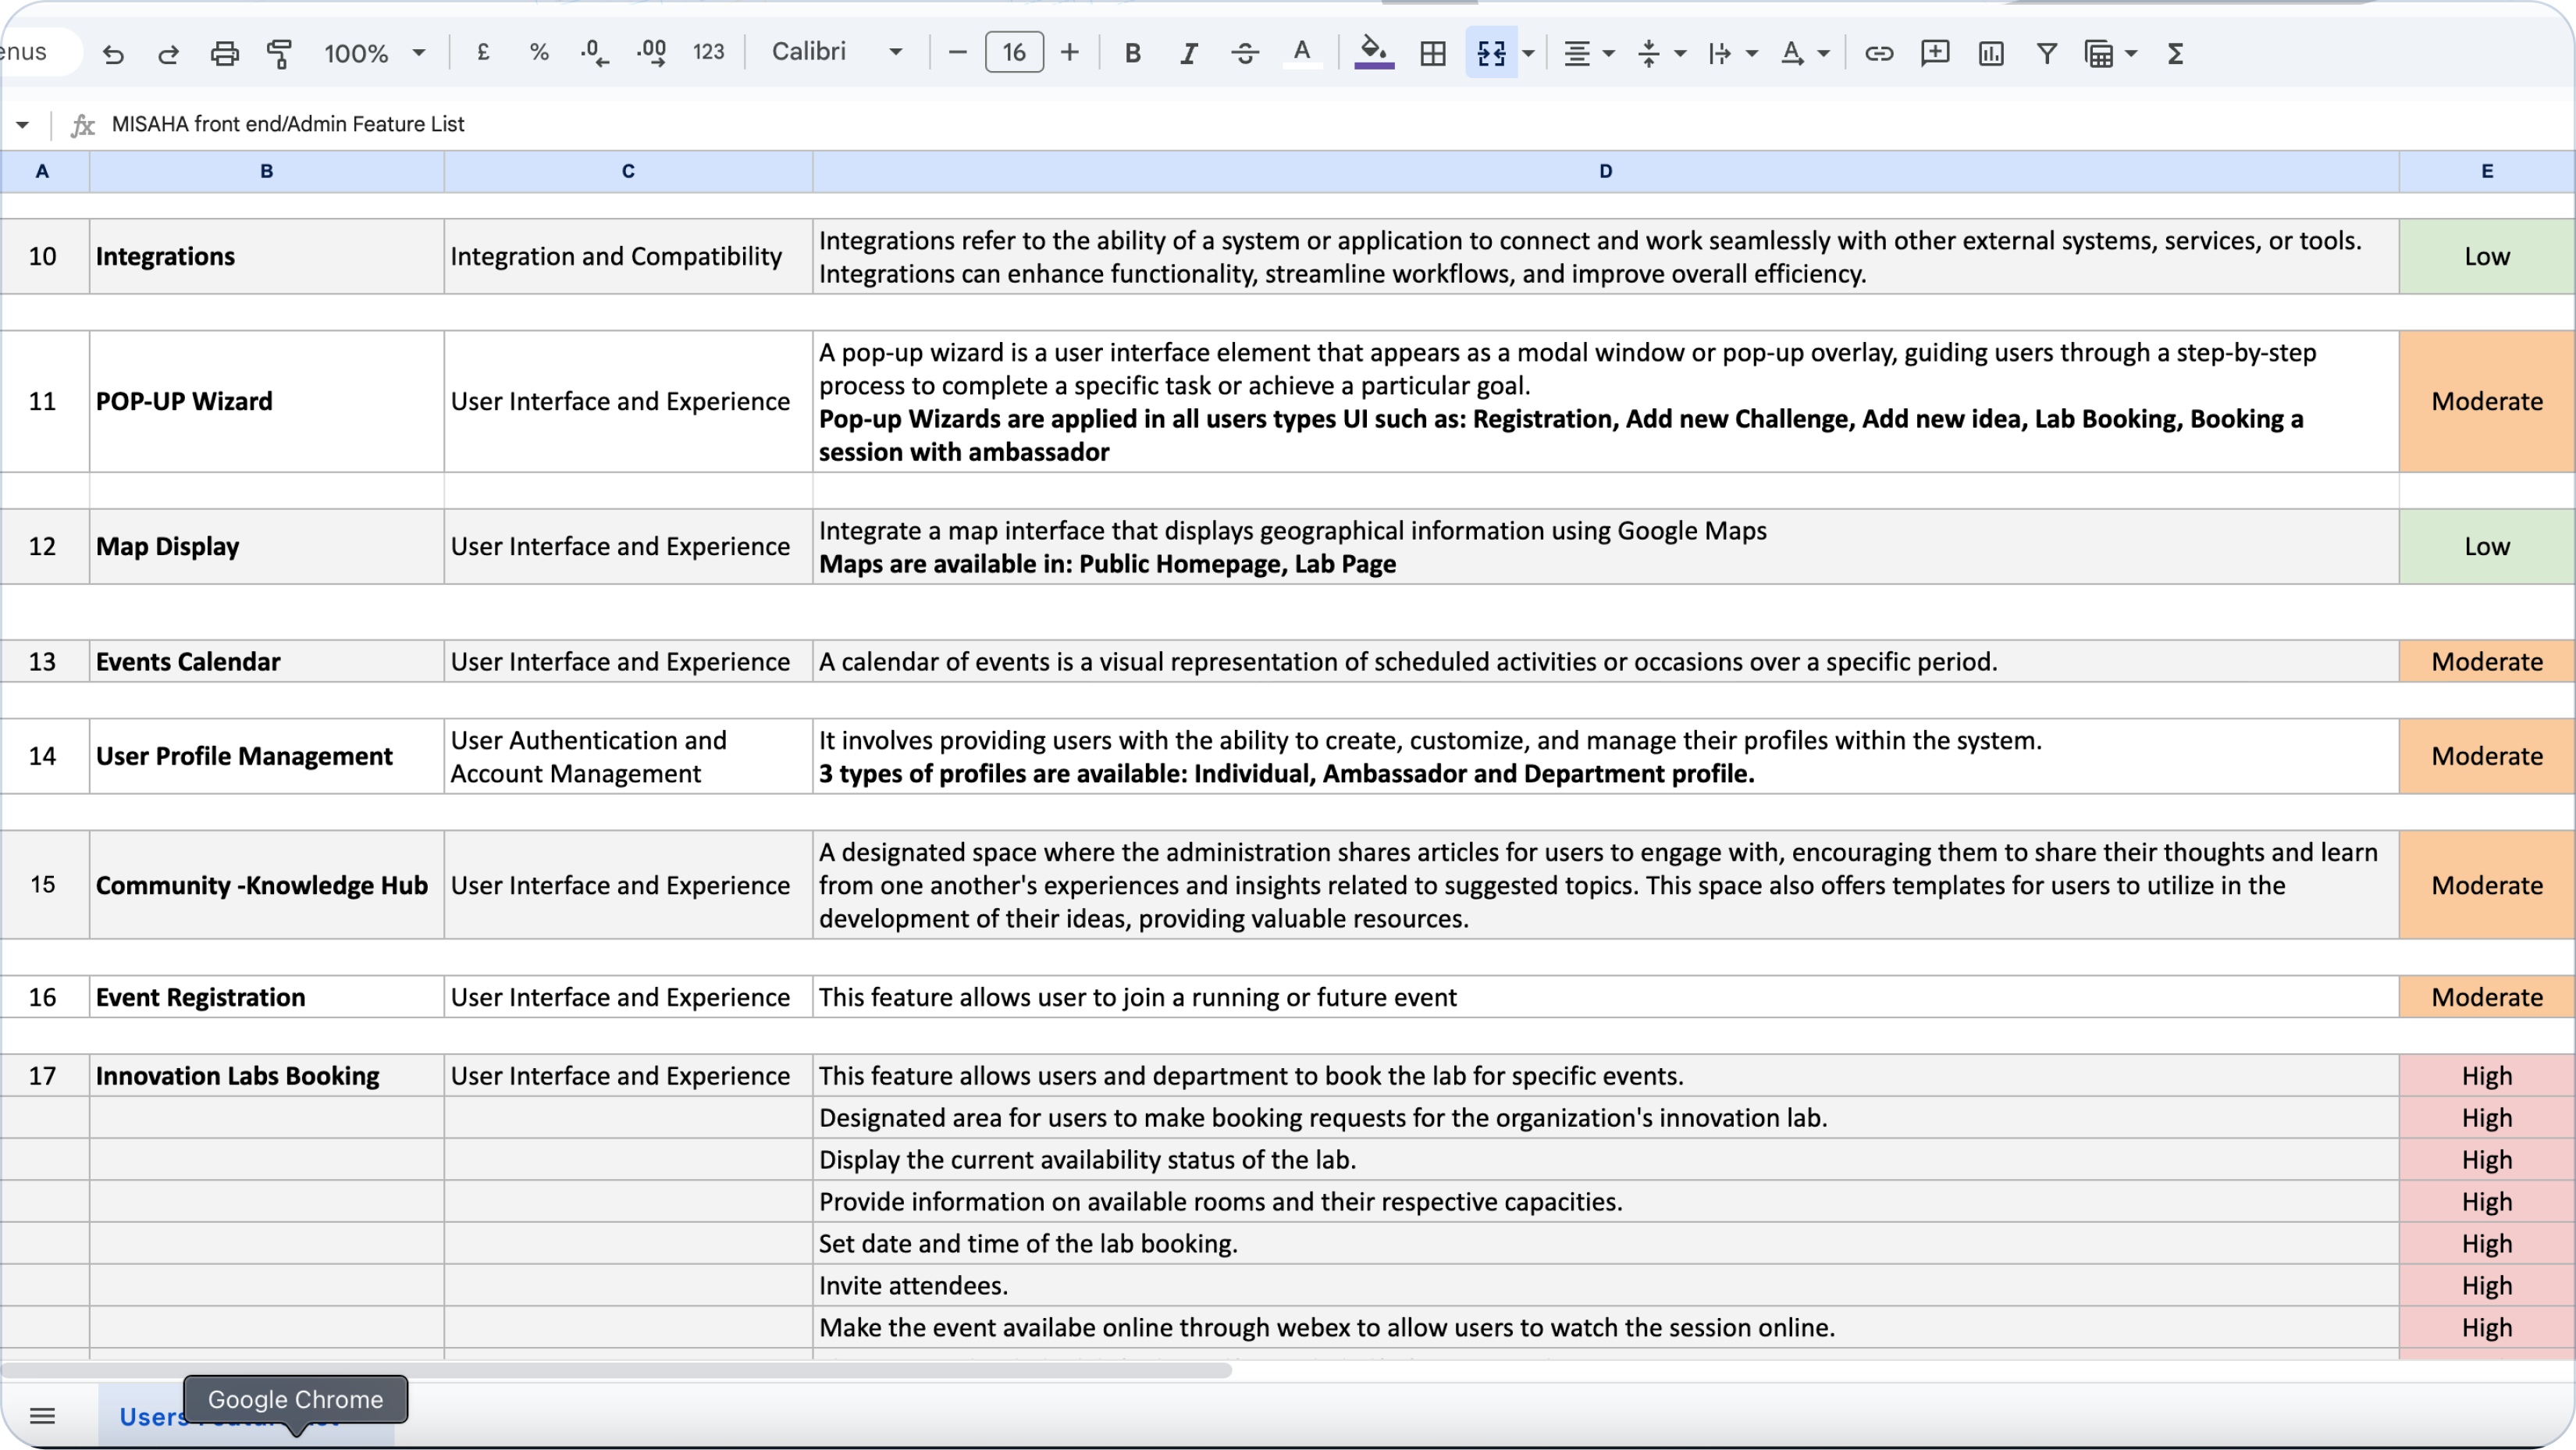Image resolution: width=2576 pixels, height=1450 pixels.
Task: Open the all sheets hamburger menu
Action: 42,1416
